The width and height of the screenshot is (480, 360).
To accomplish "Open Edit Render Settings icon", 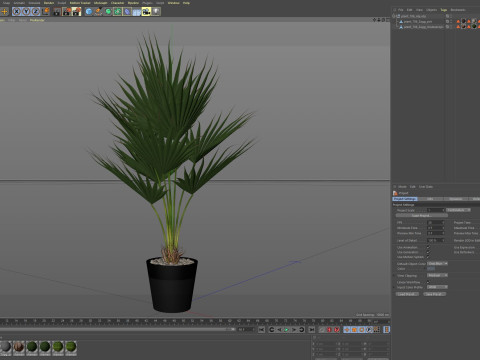I will point(77,12).
